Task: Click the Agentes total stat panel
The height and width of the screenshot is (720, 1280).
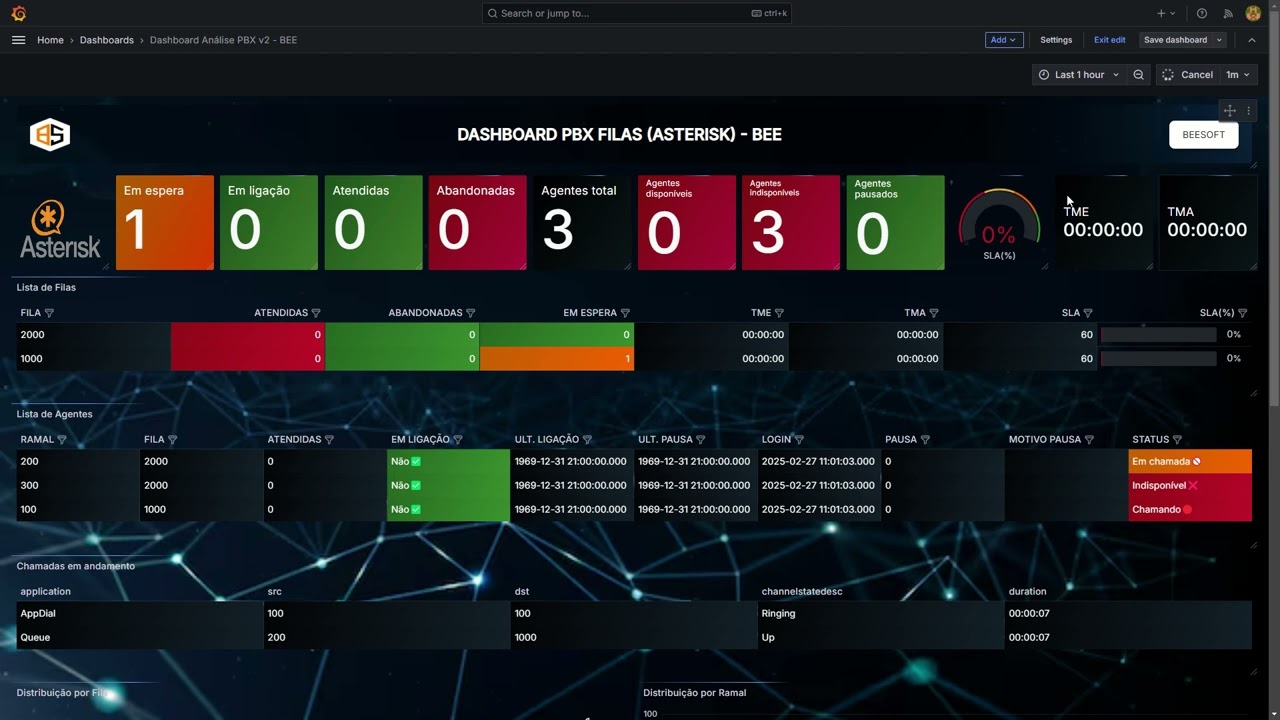Action: pyautogui.click(x=582, y=223)
